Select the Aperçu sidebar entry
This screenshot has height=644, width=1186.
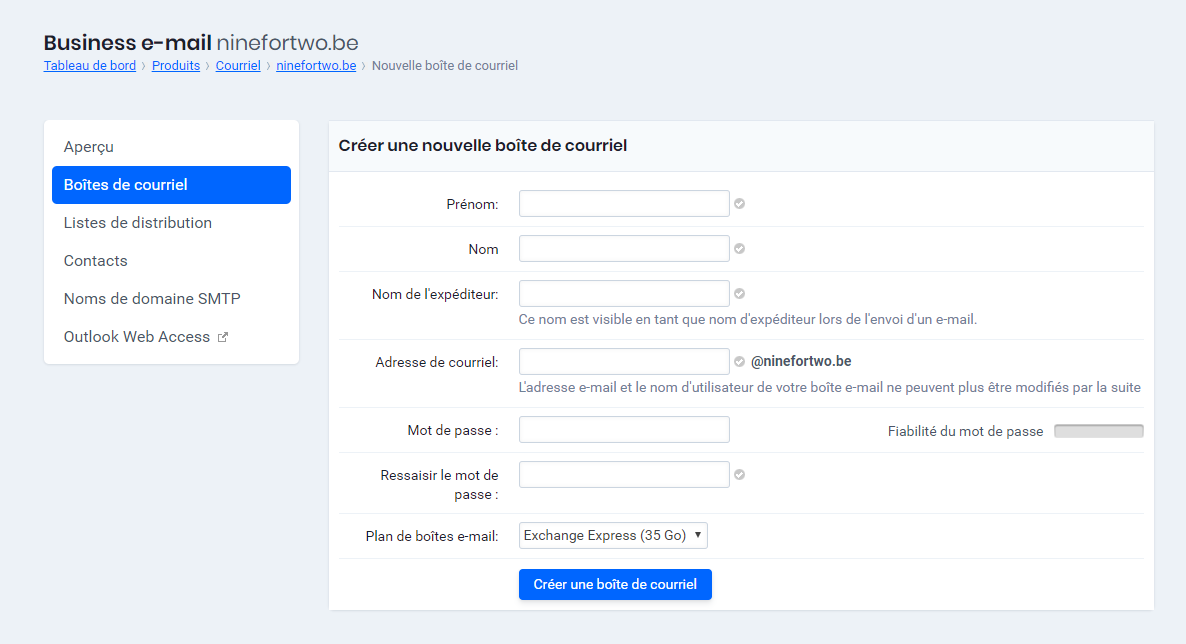[86, 146]
